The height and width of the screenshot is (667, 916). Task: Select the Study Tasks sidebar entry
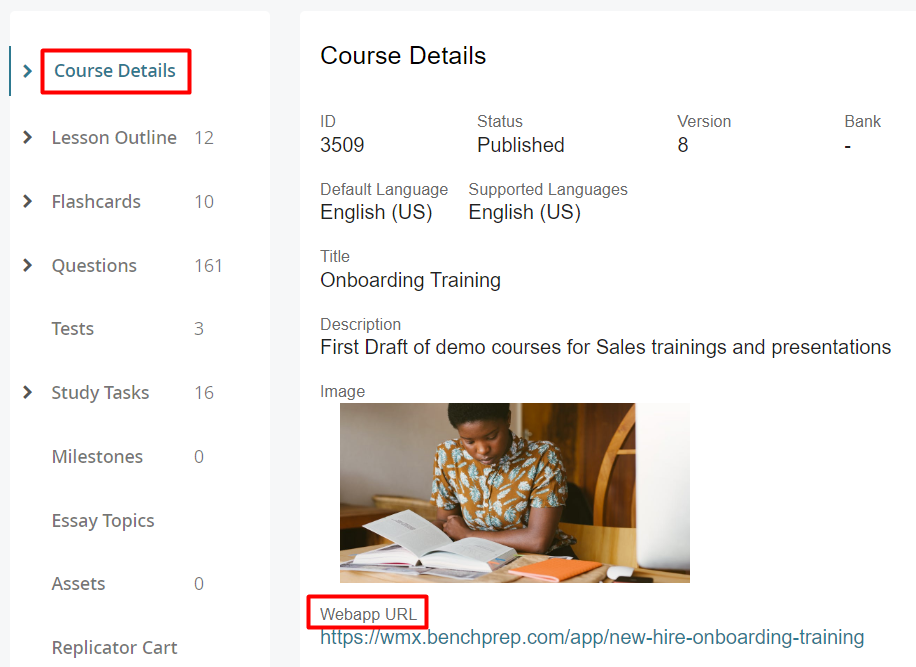[101, 392]
